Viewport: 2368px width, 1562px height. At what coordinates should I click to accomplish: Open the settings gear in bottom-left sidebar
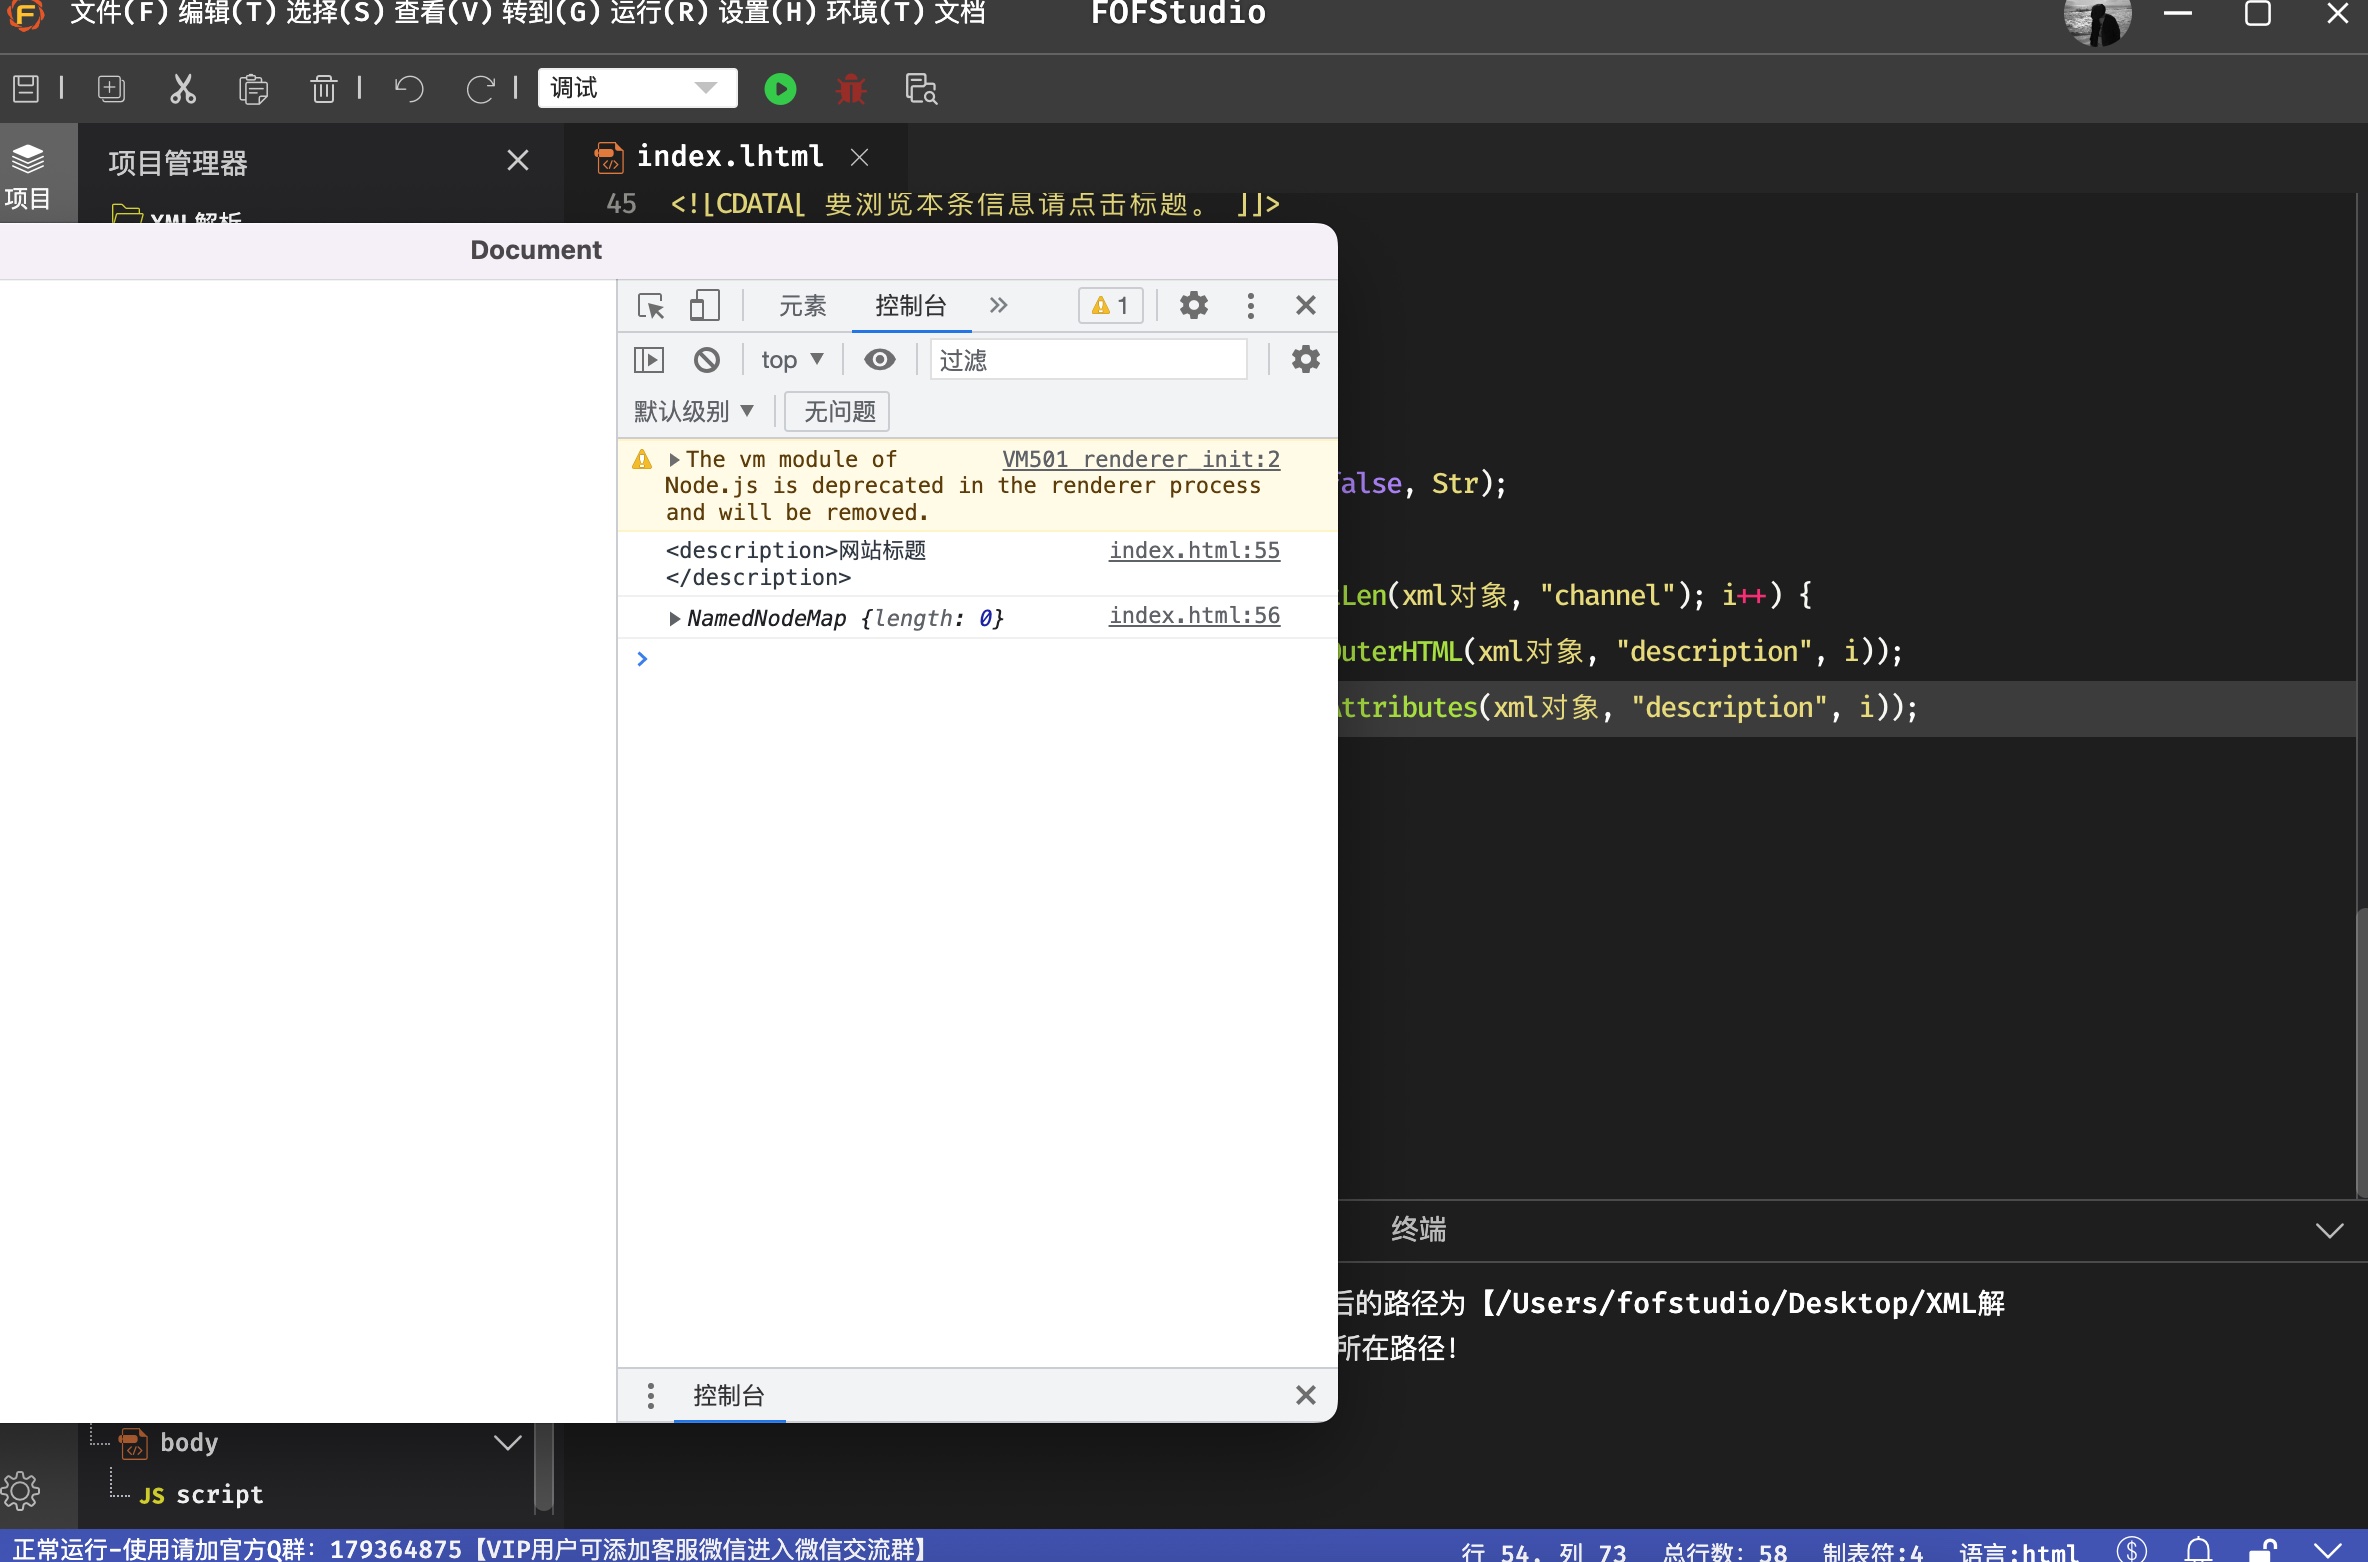coord(22,1491)
